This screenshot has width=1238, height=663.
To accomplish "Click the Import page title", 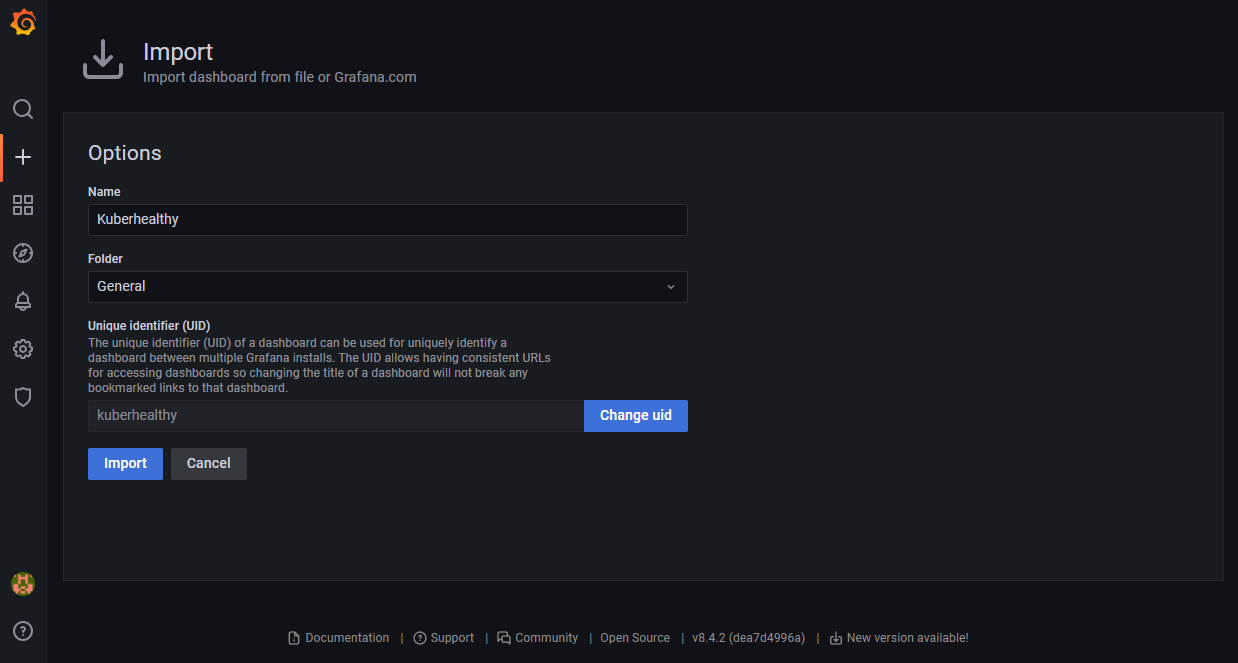I will click(x=178, y=52).
